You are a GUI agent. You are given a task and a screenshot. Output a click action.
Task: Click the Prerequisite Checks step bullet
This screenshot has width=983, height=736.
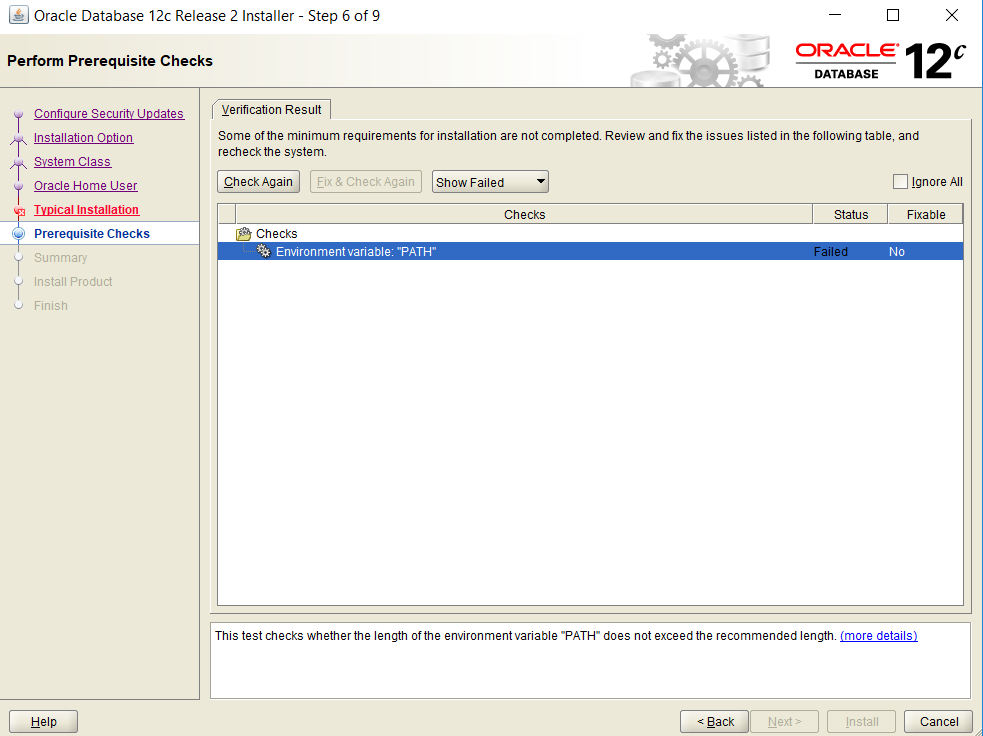tap(19, 234)
